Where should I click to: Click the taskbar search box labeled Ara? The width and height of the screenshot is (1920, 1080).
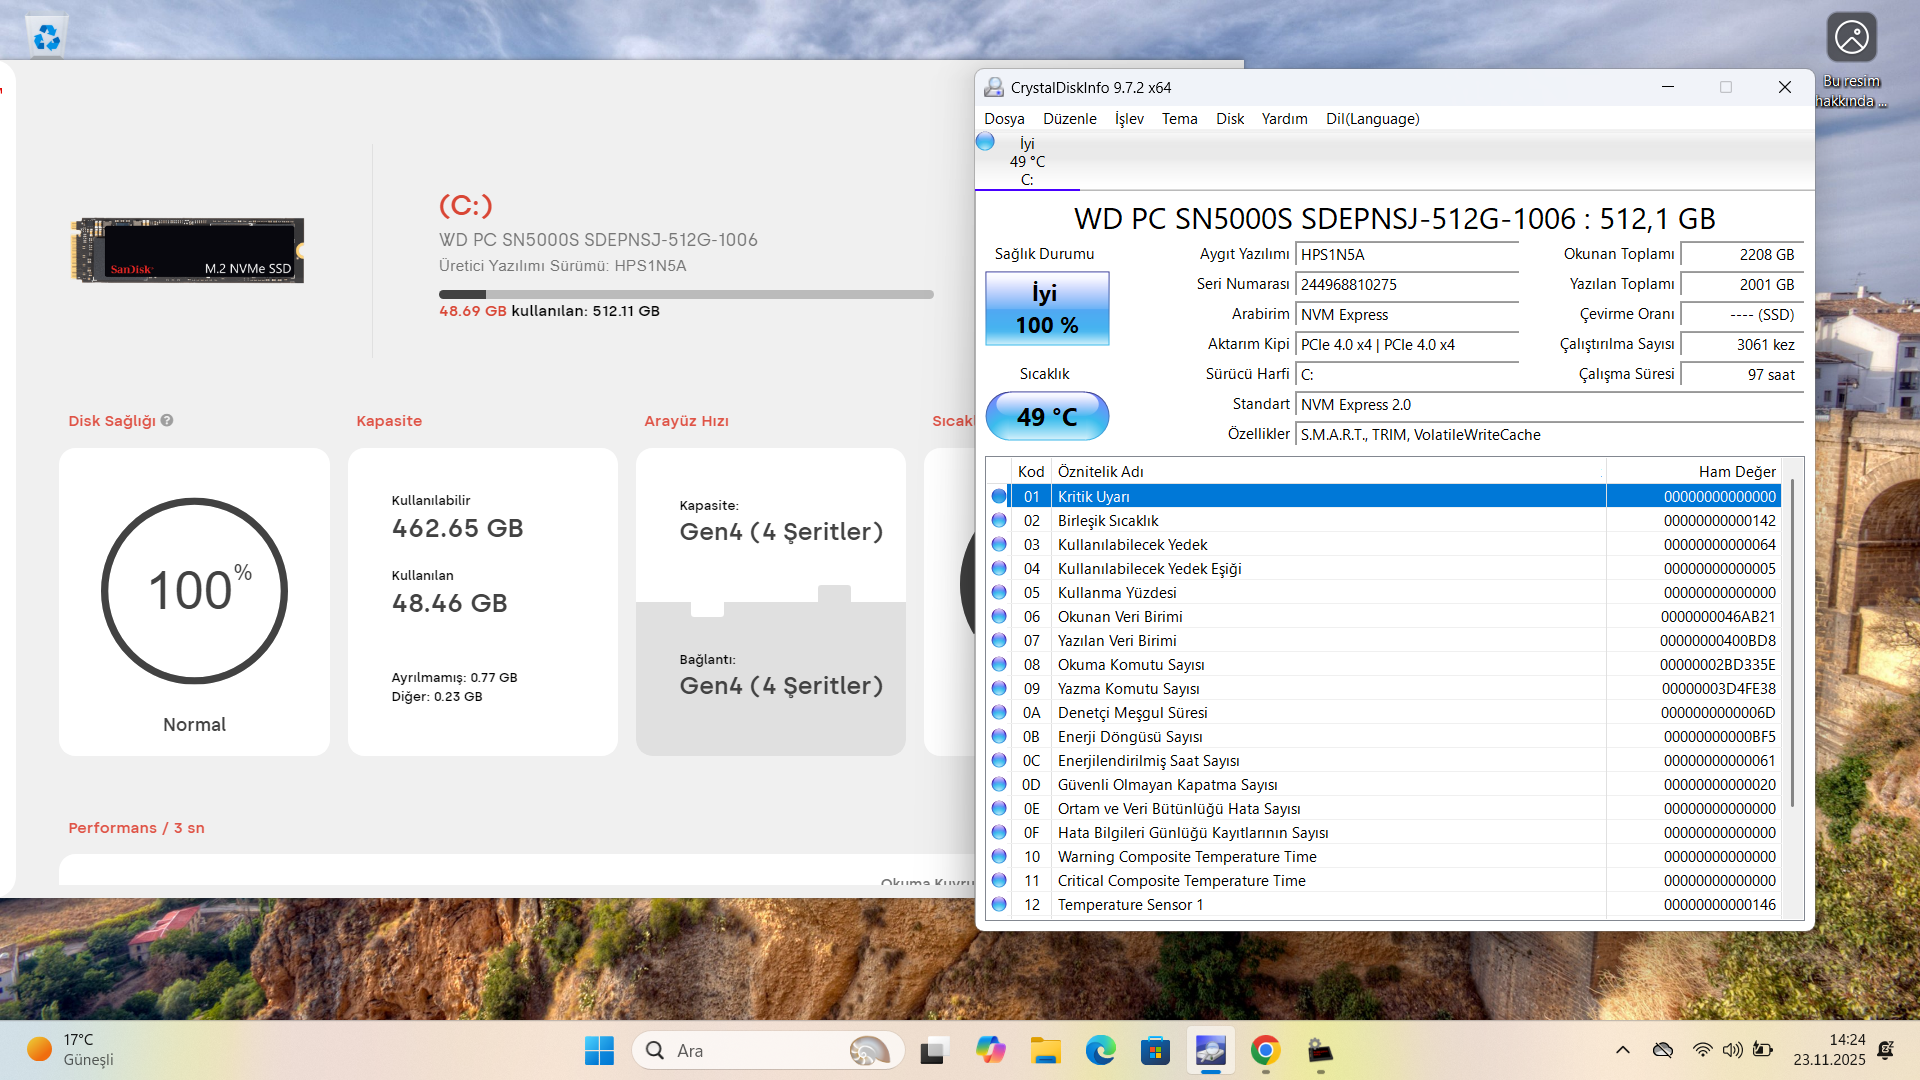768,1050
